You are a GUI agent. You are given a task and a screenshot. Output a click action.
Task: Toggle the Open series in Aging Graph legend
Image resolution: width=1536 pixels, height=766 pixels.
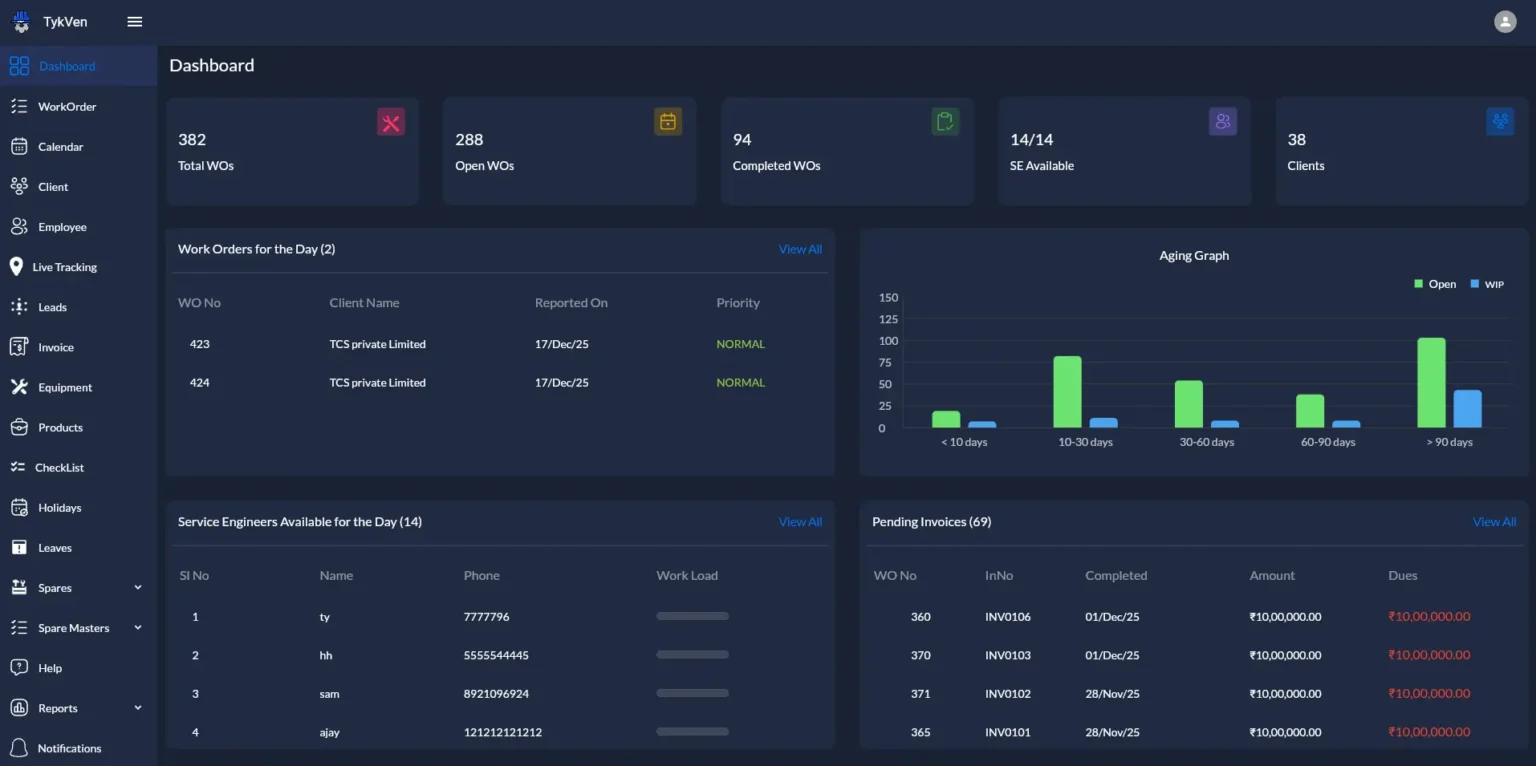pyautogui.click(x=1434, y=284)
